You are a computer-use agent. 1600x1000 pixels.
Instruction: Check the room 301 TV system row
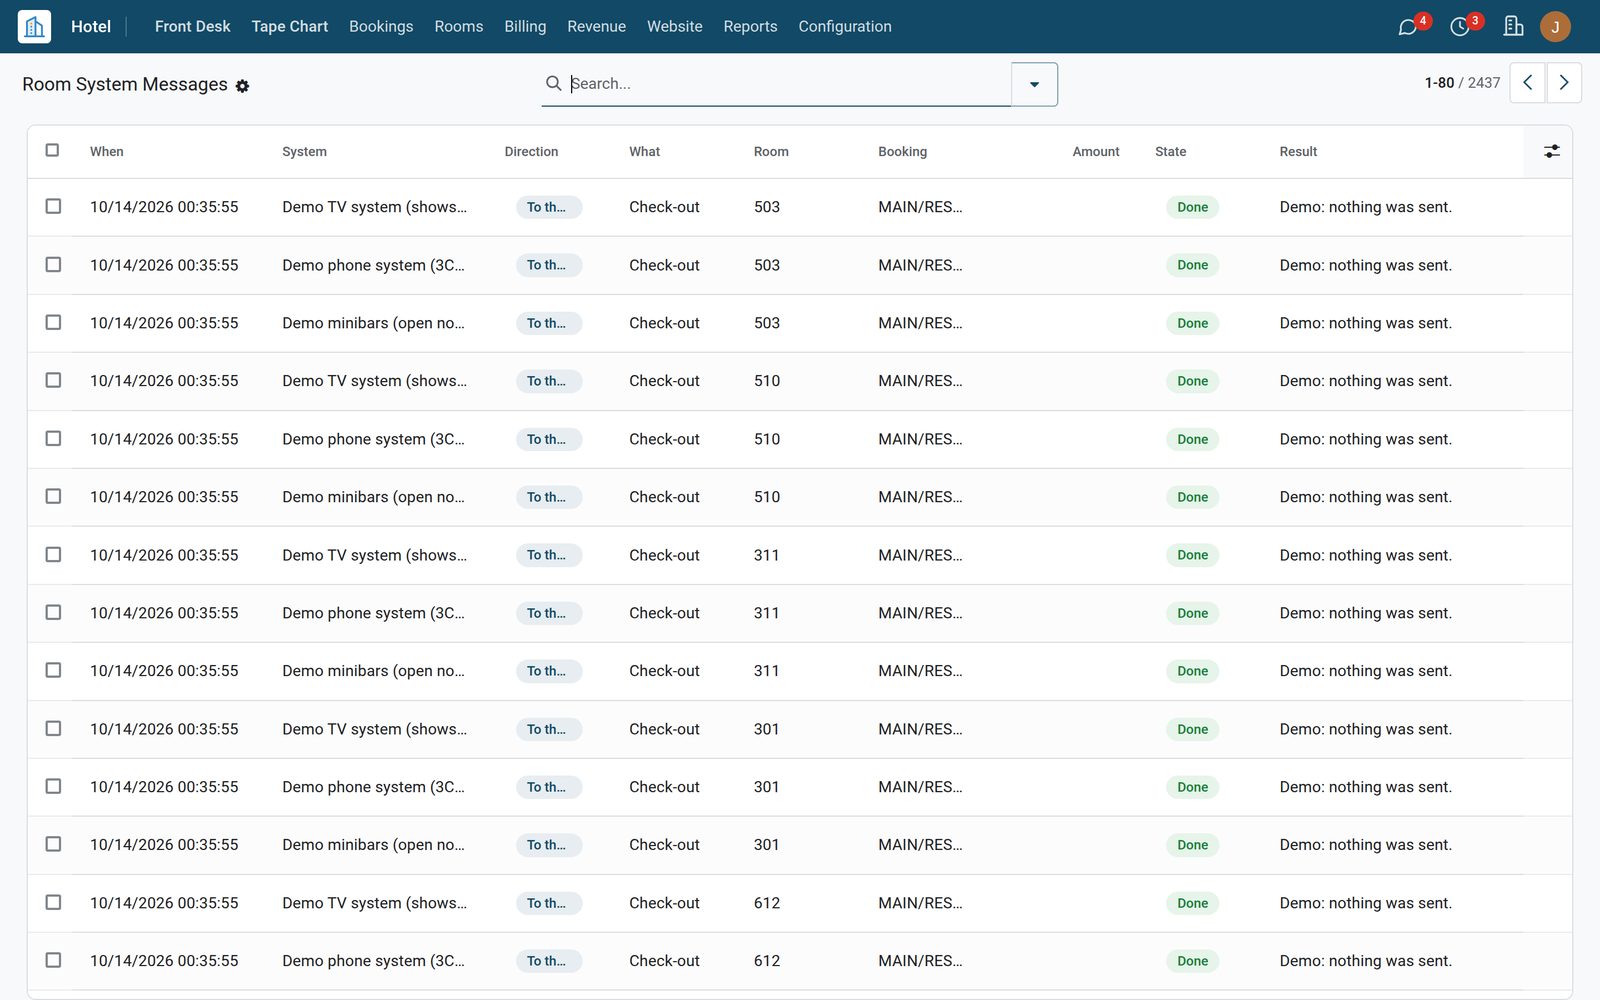pos(53,728)
